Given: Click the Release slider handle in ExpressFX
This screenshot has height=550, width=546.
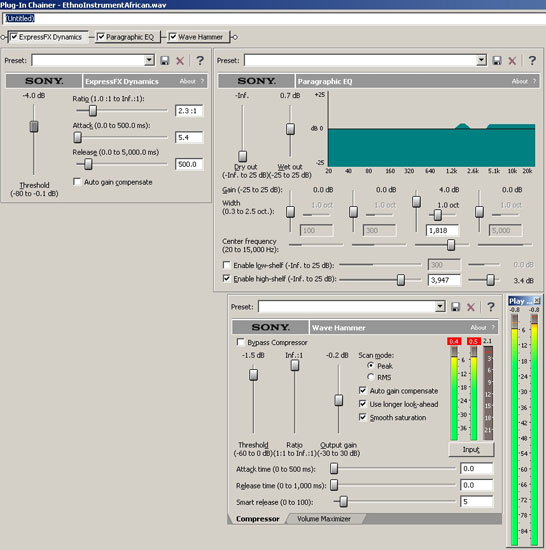Looking at the screenshot, I should [x=88, y=164].
